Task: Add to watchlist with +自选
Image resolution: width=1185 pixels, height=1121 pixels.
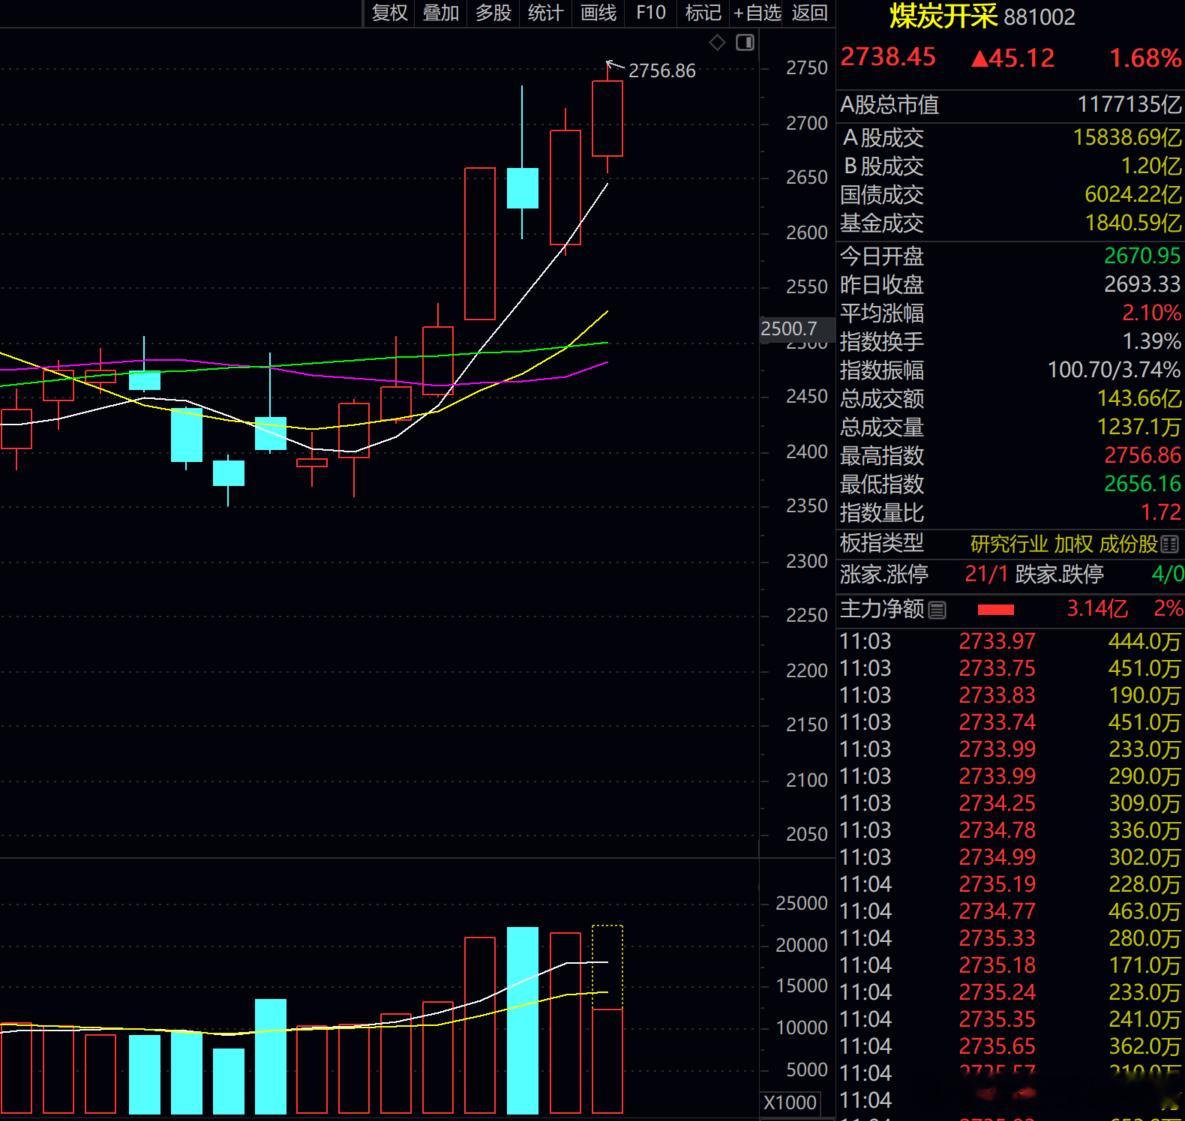Action: [x=756, y=13]
